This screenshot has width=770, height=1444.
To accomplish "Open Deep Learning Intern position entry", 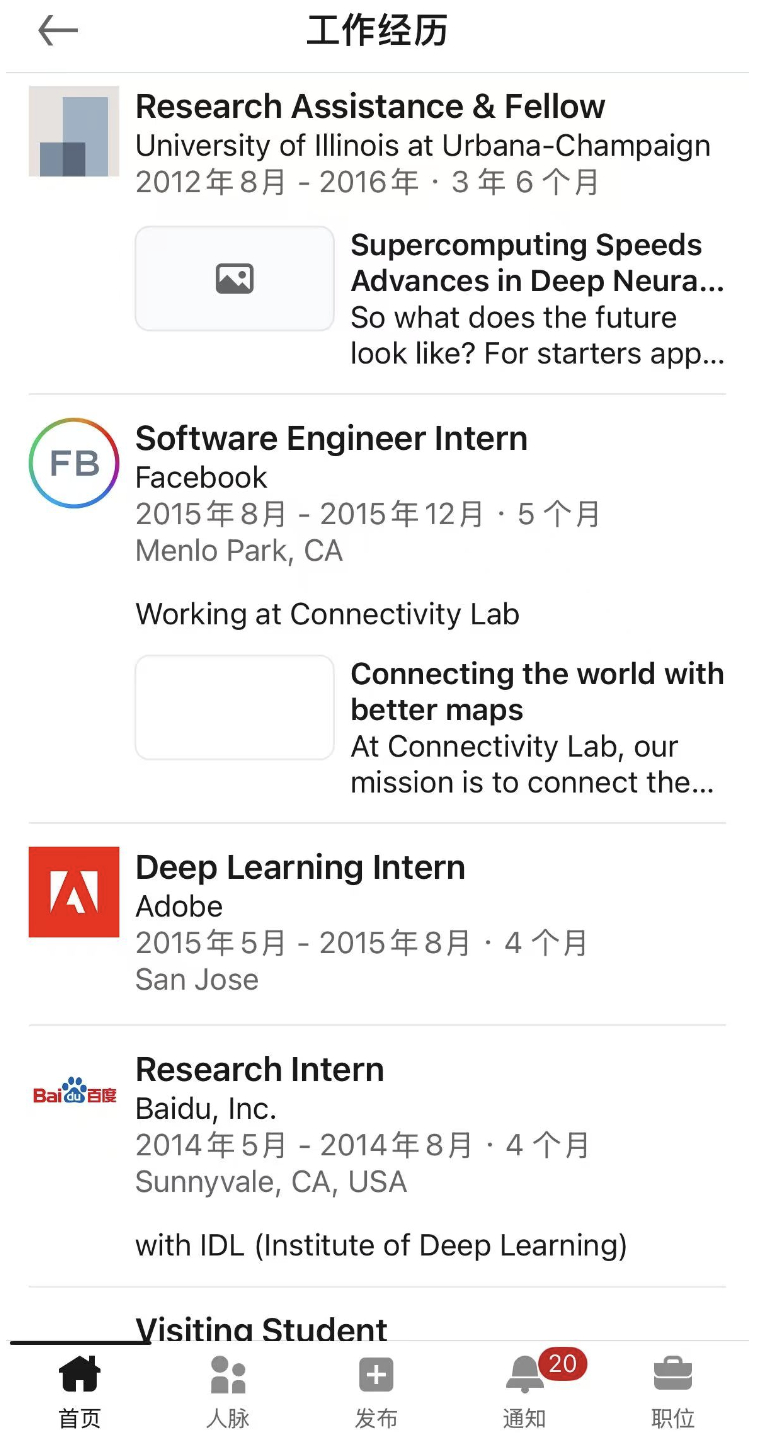I will (300, 867).
